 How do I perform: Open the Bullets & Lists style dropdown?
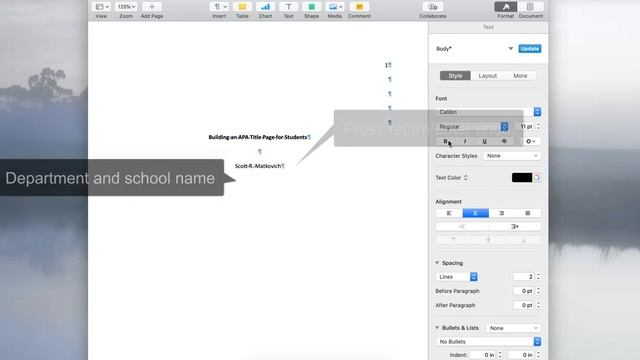coord(513,328)
